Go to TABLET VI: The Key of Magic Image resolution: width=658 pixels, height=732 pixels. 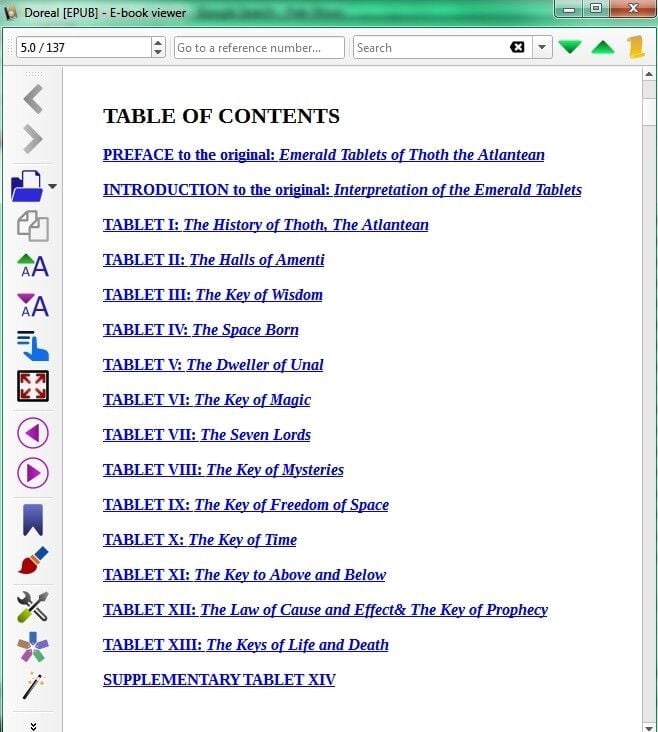tap(207, 400)
